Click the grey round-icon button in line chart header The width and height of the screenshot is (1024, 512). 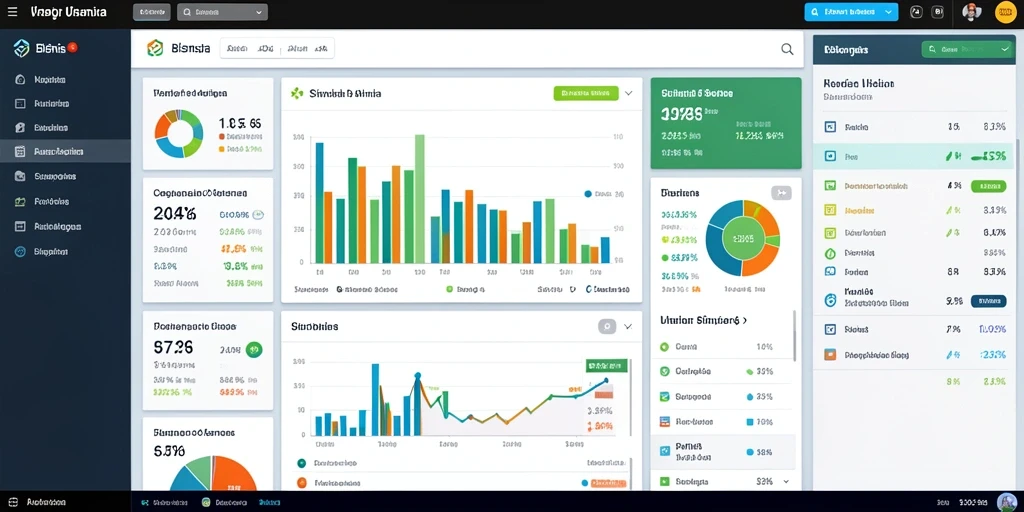tap(607, 327)
